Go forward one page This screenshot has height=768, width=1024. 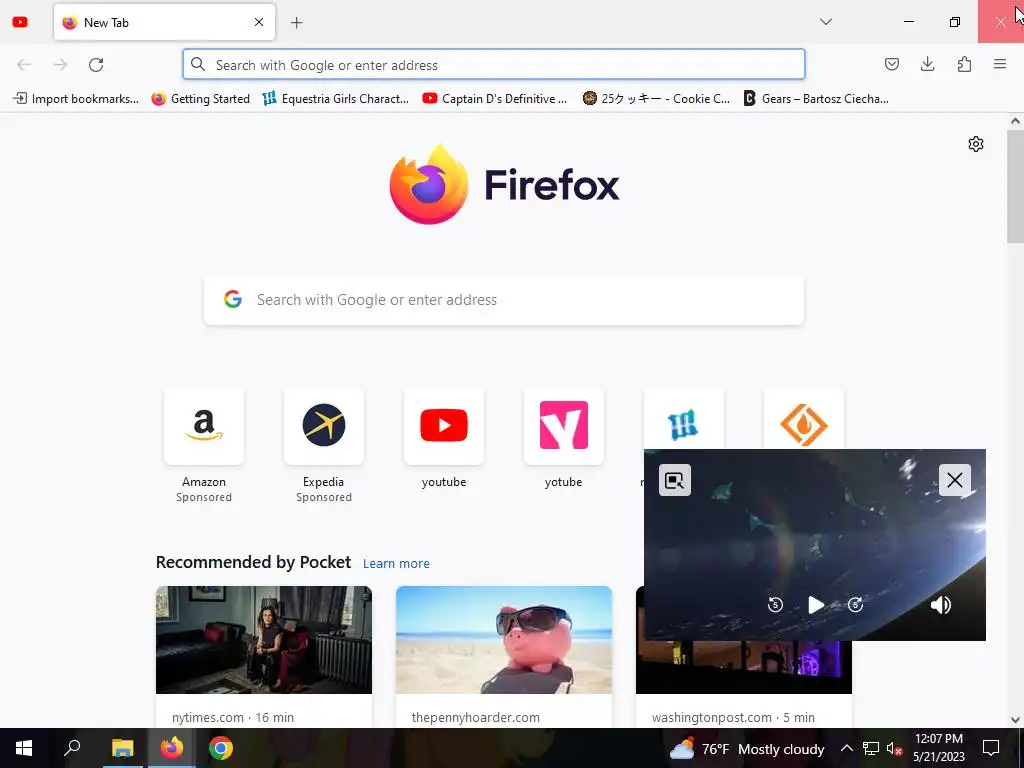pos(60,65)
